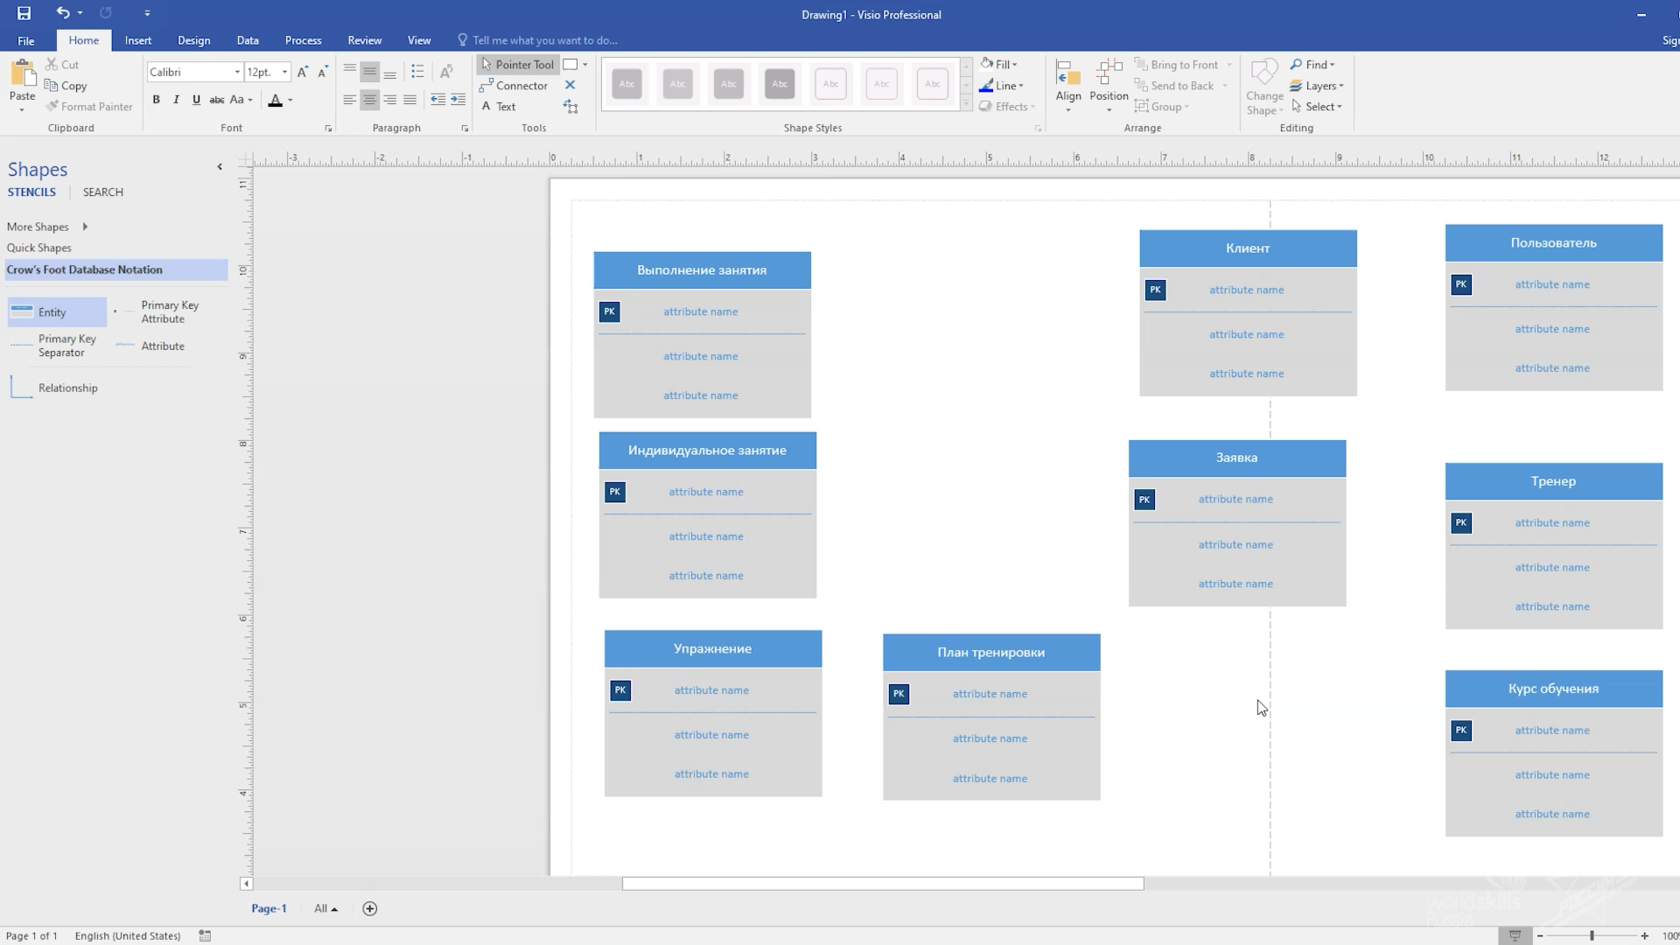
Task: Switch to the Data tab
Action: pyautogui.click(x=248, y=40)
